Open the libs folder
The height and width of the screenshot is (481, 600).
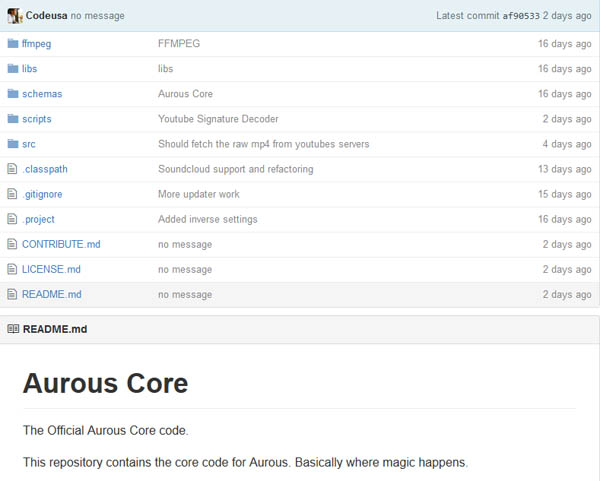coord(29,68)
